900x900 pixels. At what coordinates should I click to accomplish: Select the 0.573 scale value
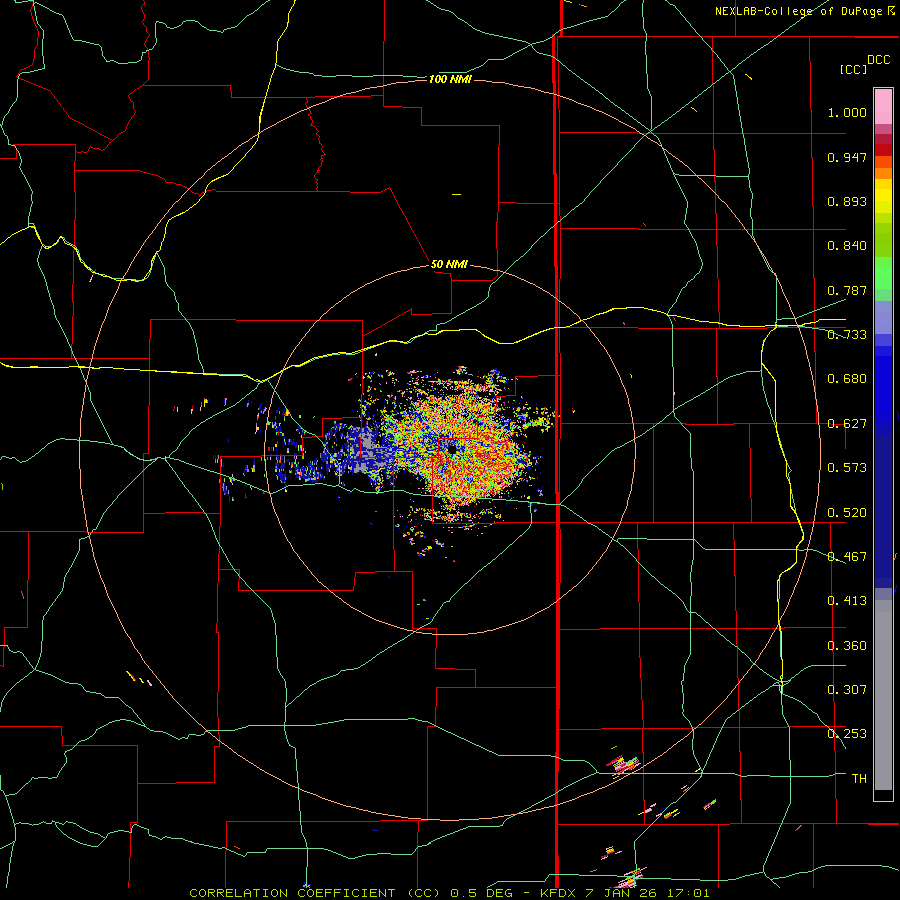point(847,468)
